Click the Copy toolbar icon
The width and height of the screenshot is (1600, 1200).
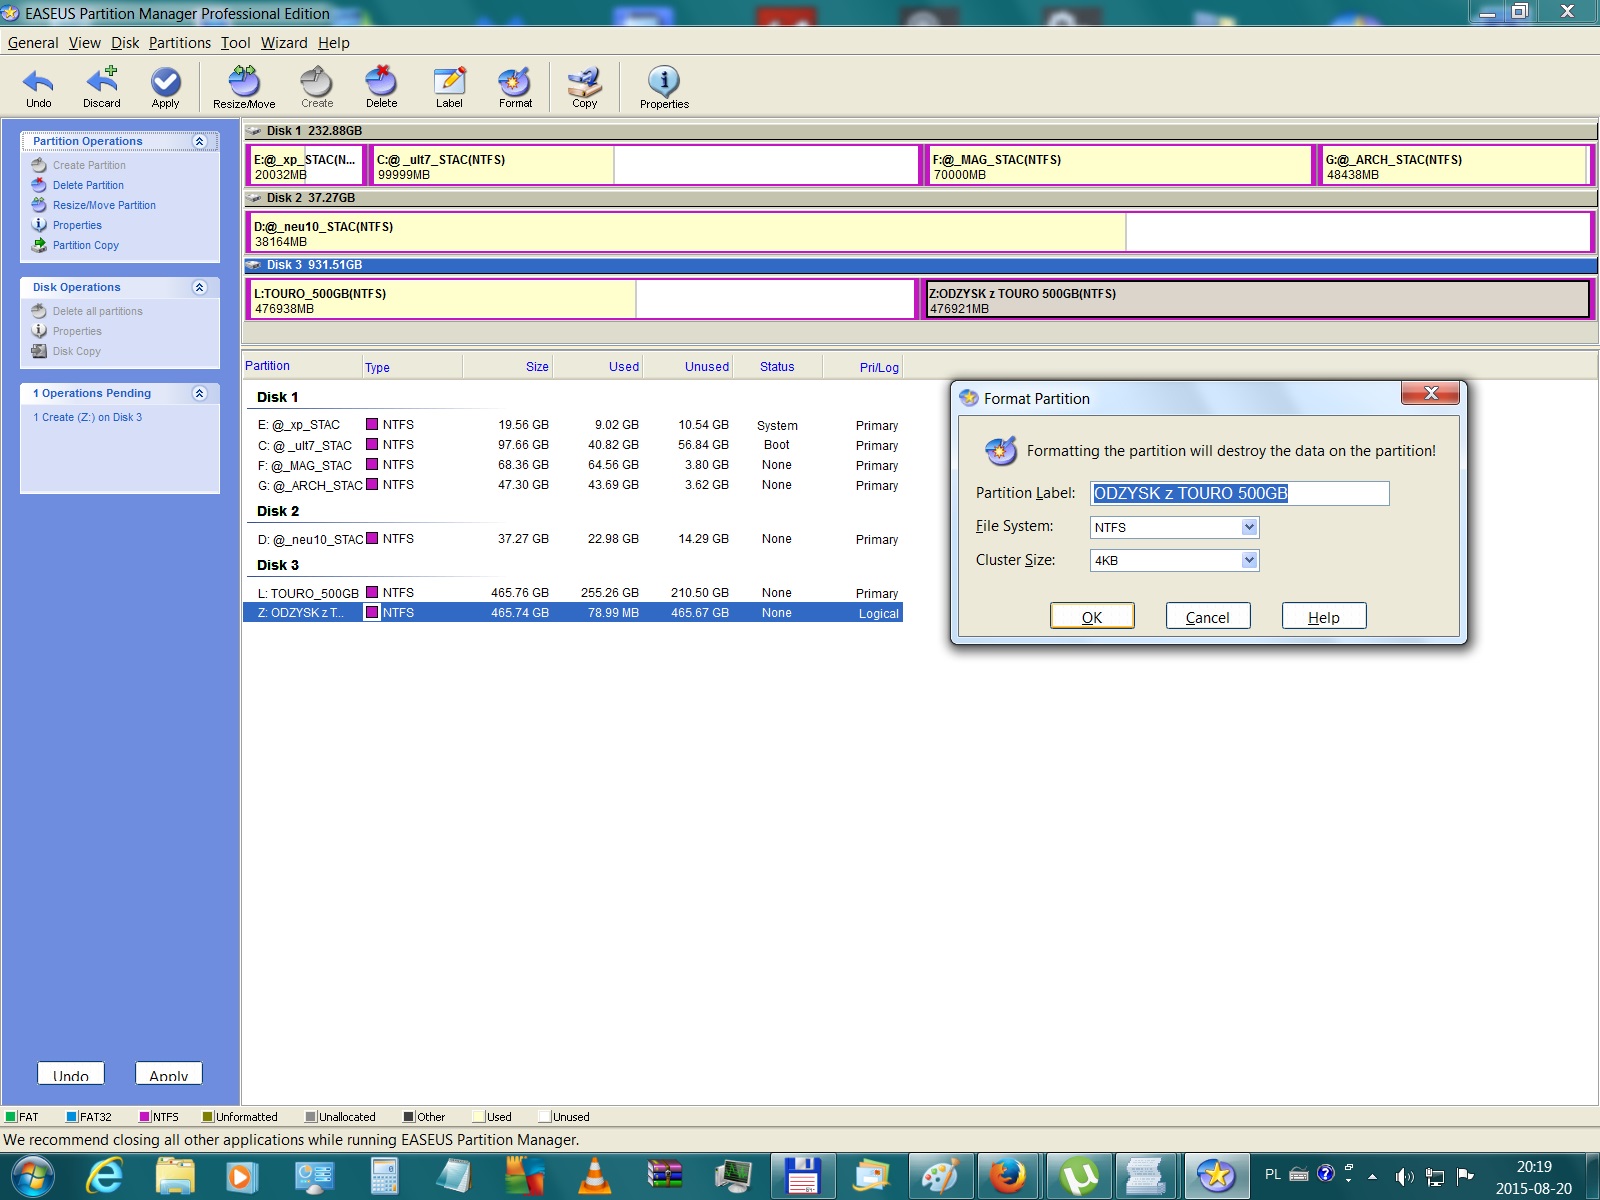(584, 88)
